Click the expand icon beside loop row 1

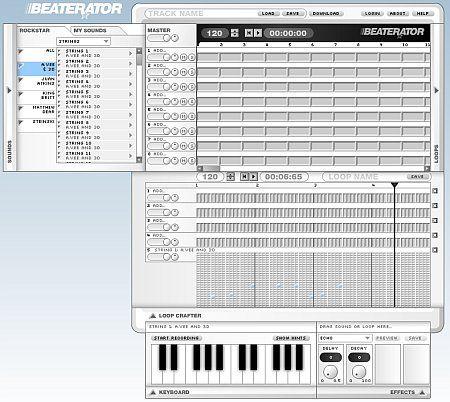pyautogui.click(x=435, y=191)
